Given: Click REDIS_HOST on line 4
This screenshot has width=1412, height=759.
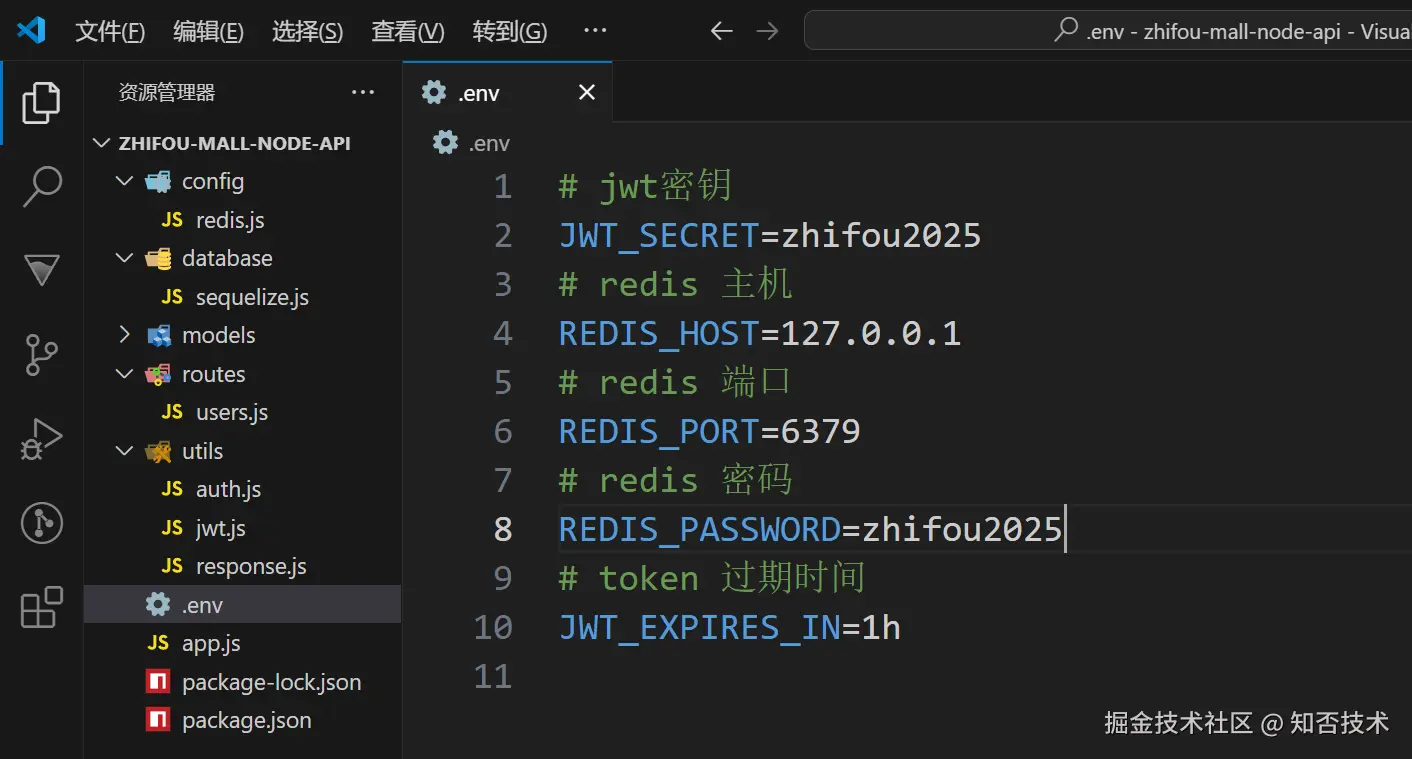Looking at the screenshot, I should click(x=659, y=334).
